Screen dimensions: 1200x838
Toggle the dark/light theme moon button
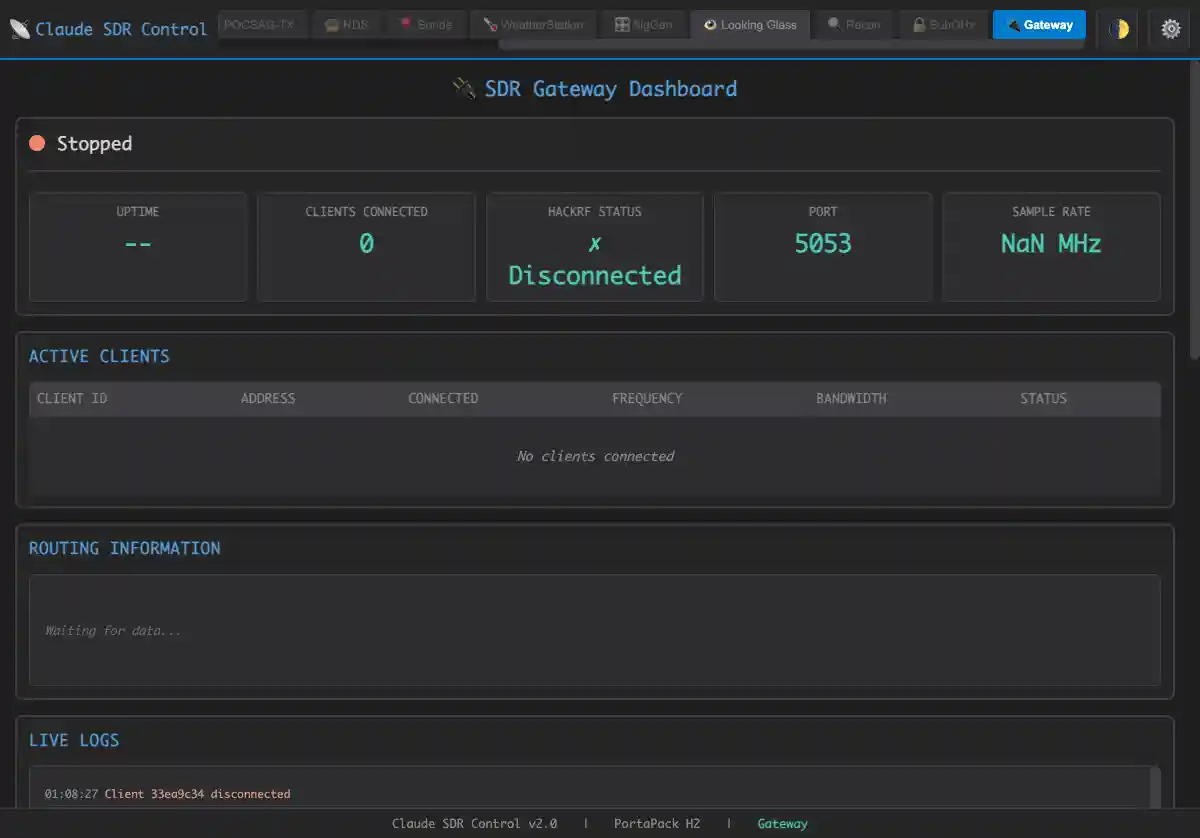pyautogui.click(x=1118, y=29)
